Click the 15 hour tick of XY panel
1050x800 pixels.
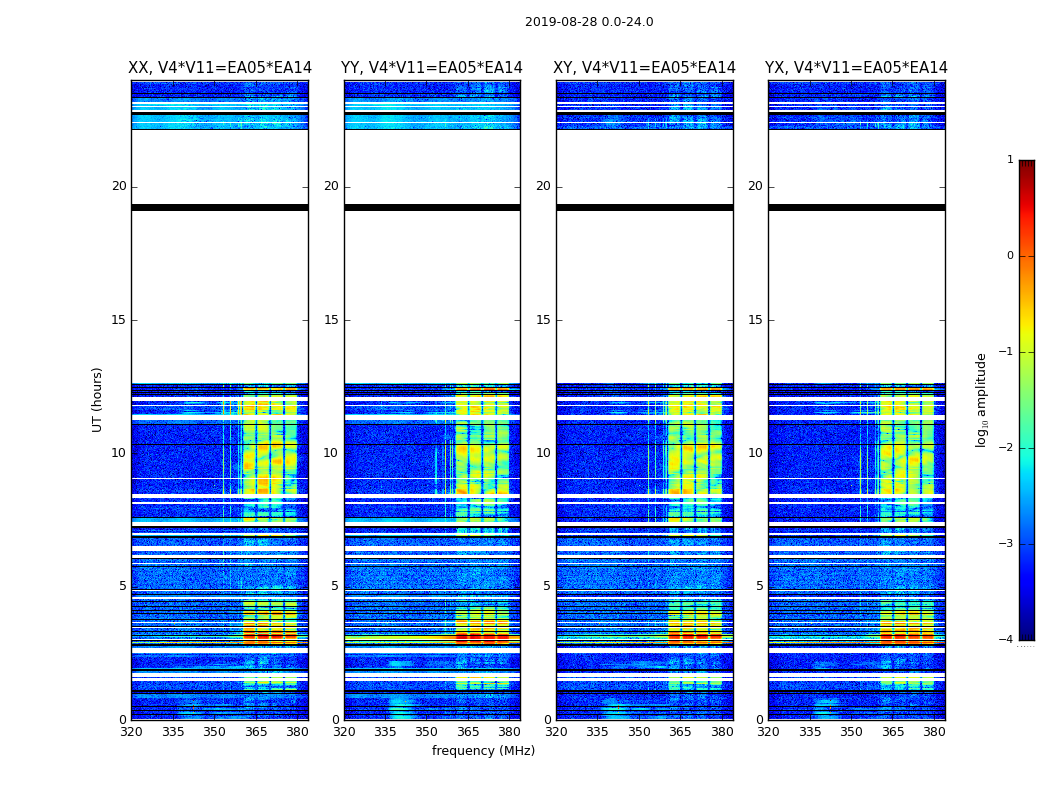[x=543, y=320]
